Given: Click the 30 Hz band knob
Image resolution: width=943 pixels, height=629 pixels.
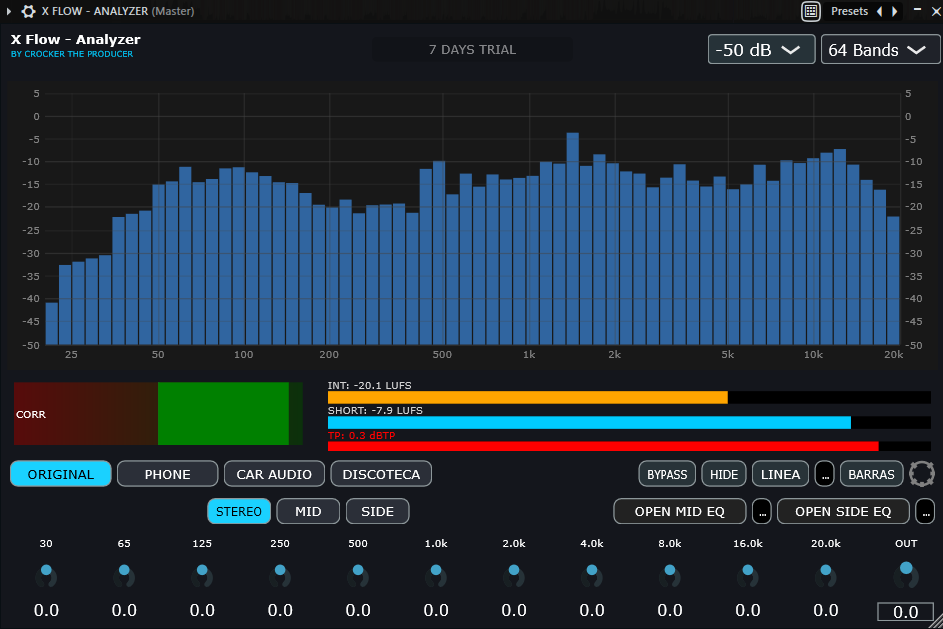Looking at the screenshot, I should point(46,575).
